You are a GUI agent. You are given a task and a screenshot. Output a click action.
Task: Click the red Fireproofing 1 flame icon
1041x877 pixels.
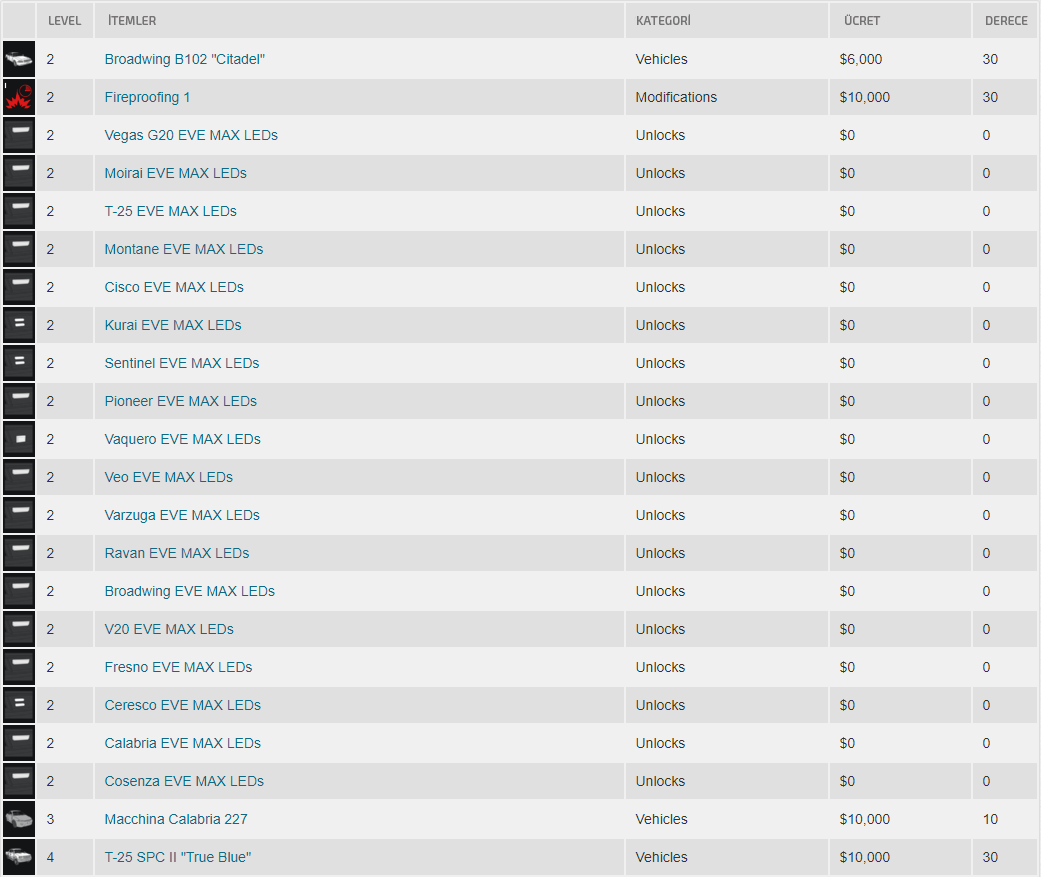point(19,97)
